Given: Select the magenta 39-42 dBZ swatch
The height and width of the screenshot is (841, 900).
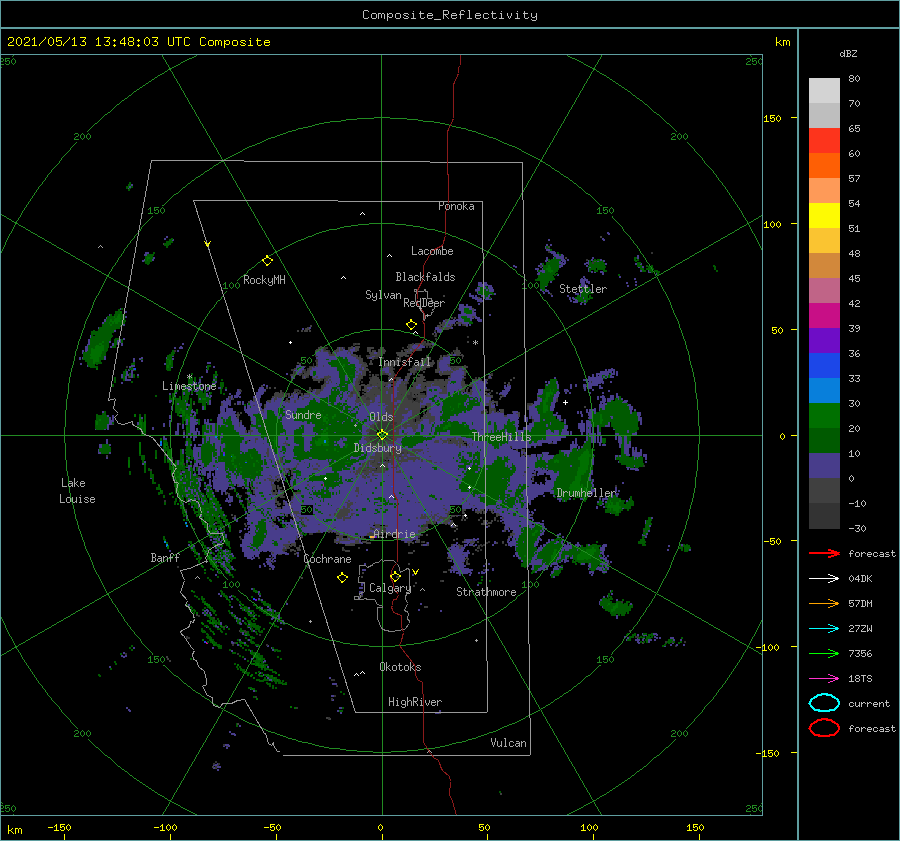Looking at the screenshot, I should pos(824,315).
